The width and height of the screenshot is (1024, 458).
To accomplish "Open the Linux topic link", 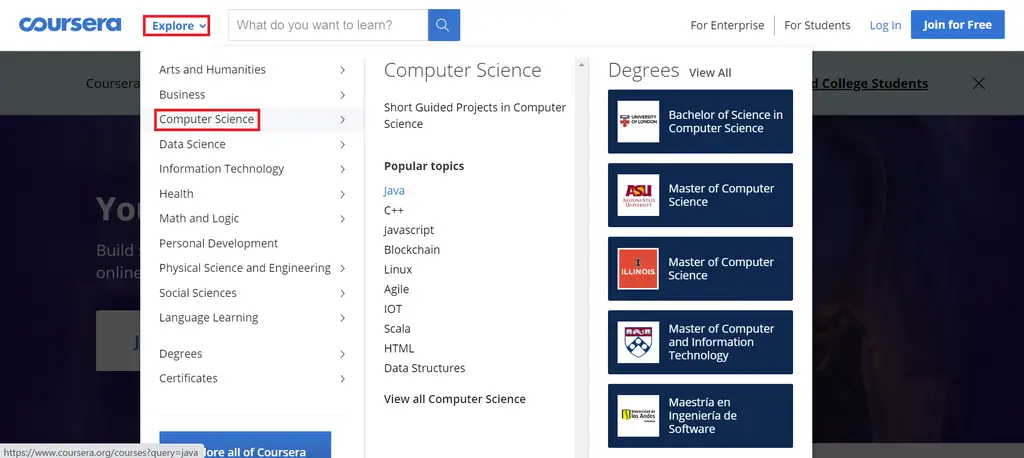I will click(398, 269).
